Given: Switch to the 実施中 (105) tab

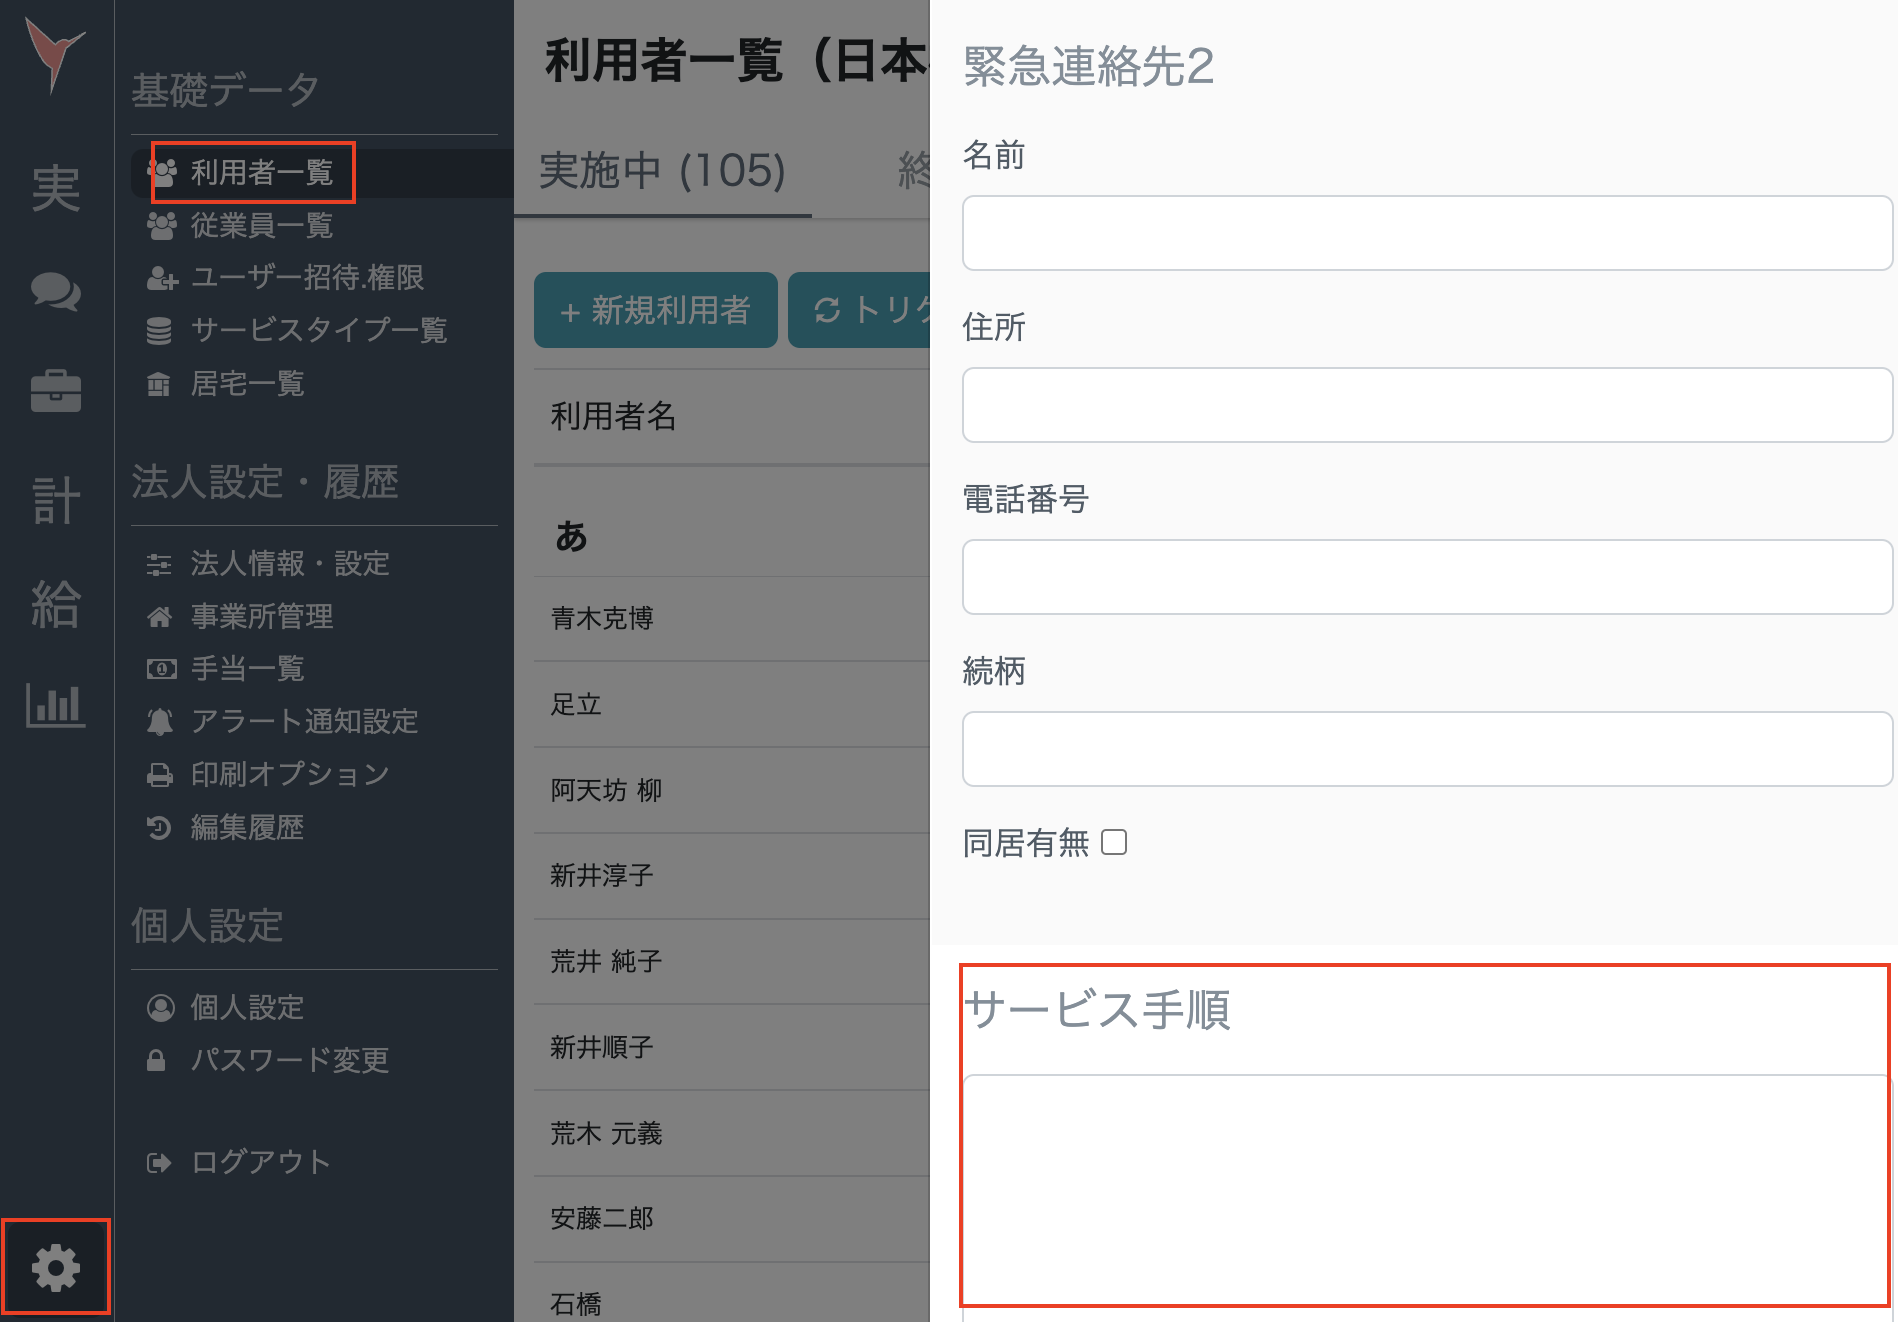Looking at the screenshot, I should pyautogui.click(x=660, y=172).
